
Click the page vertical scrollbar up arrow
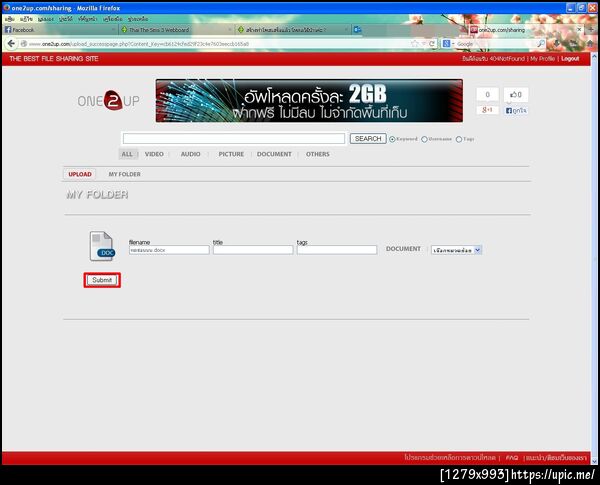594,57
